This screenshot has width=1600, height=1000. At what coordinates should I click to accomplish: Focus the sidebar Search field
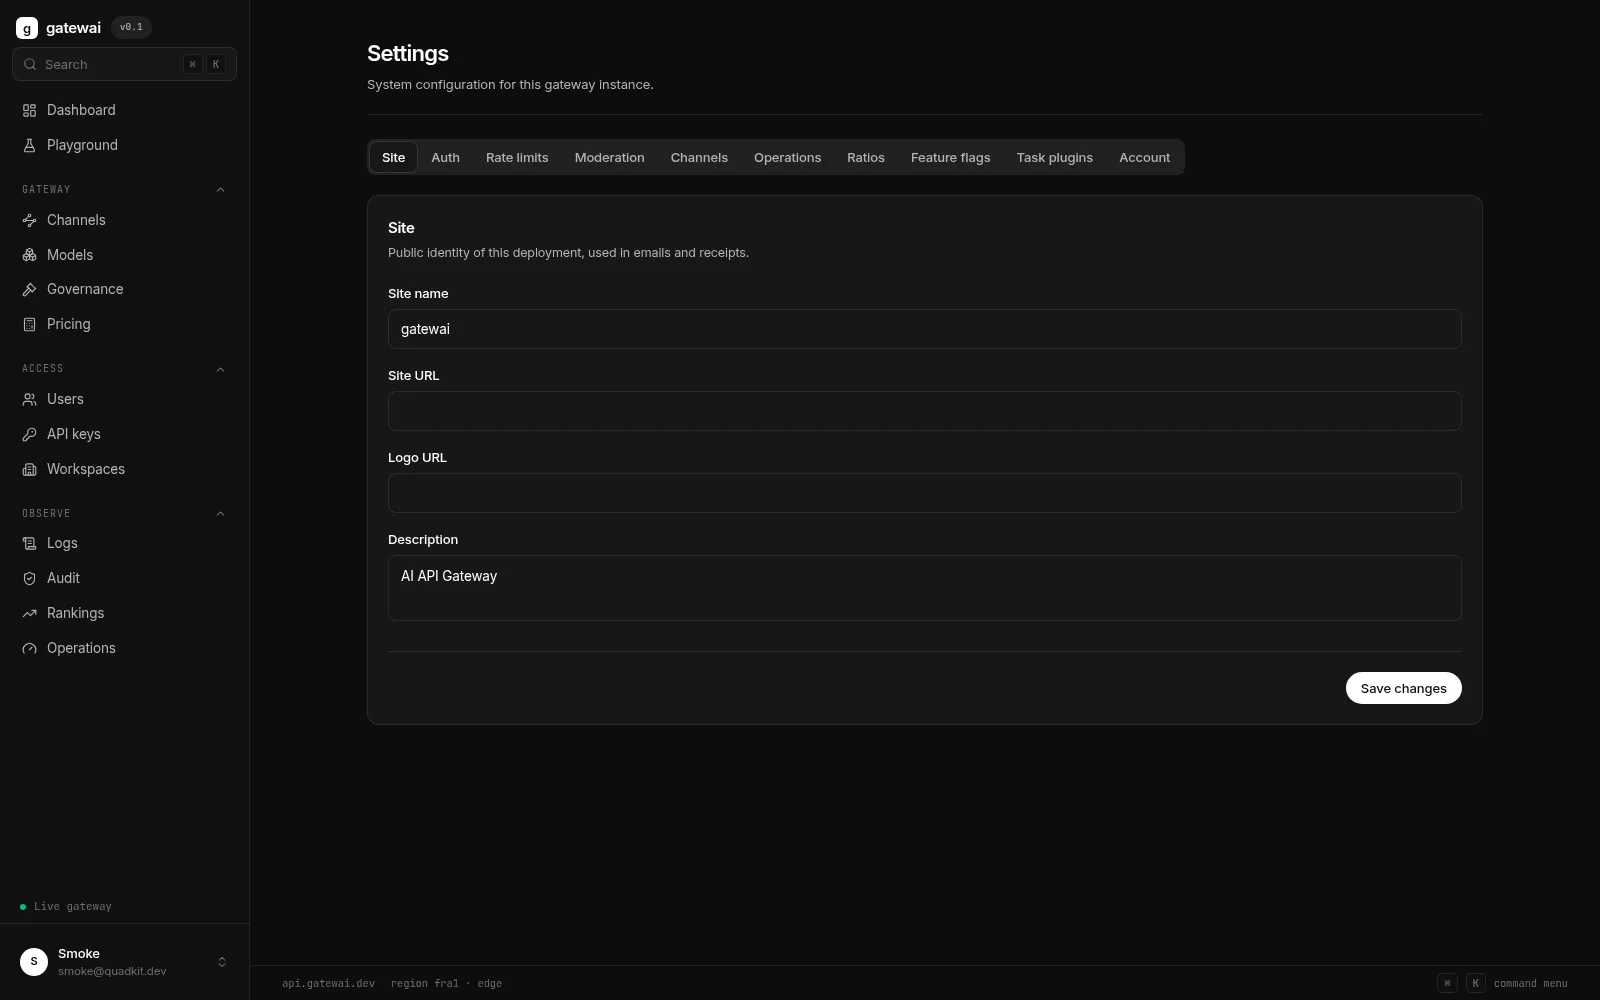click(125, 64)
